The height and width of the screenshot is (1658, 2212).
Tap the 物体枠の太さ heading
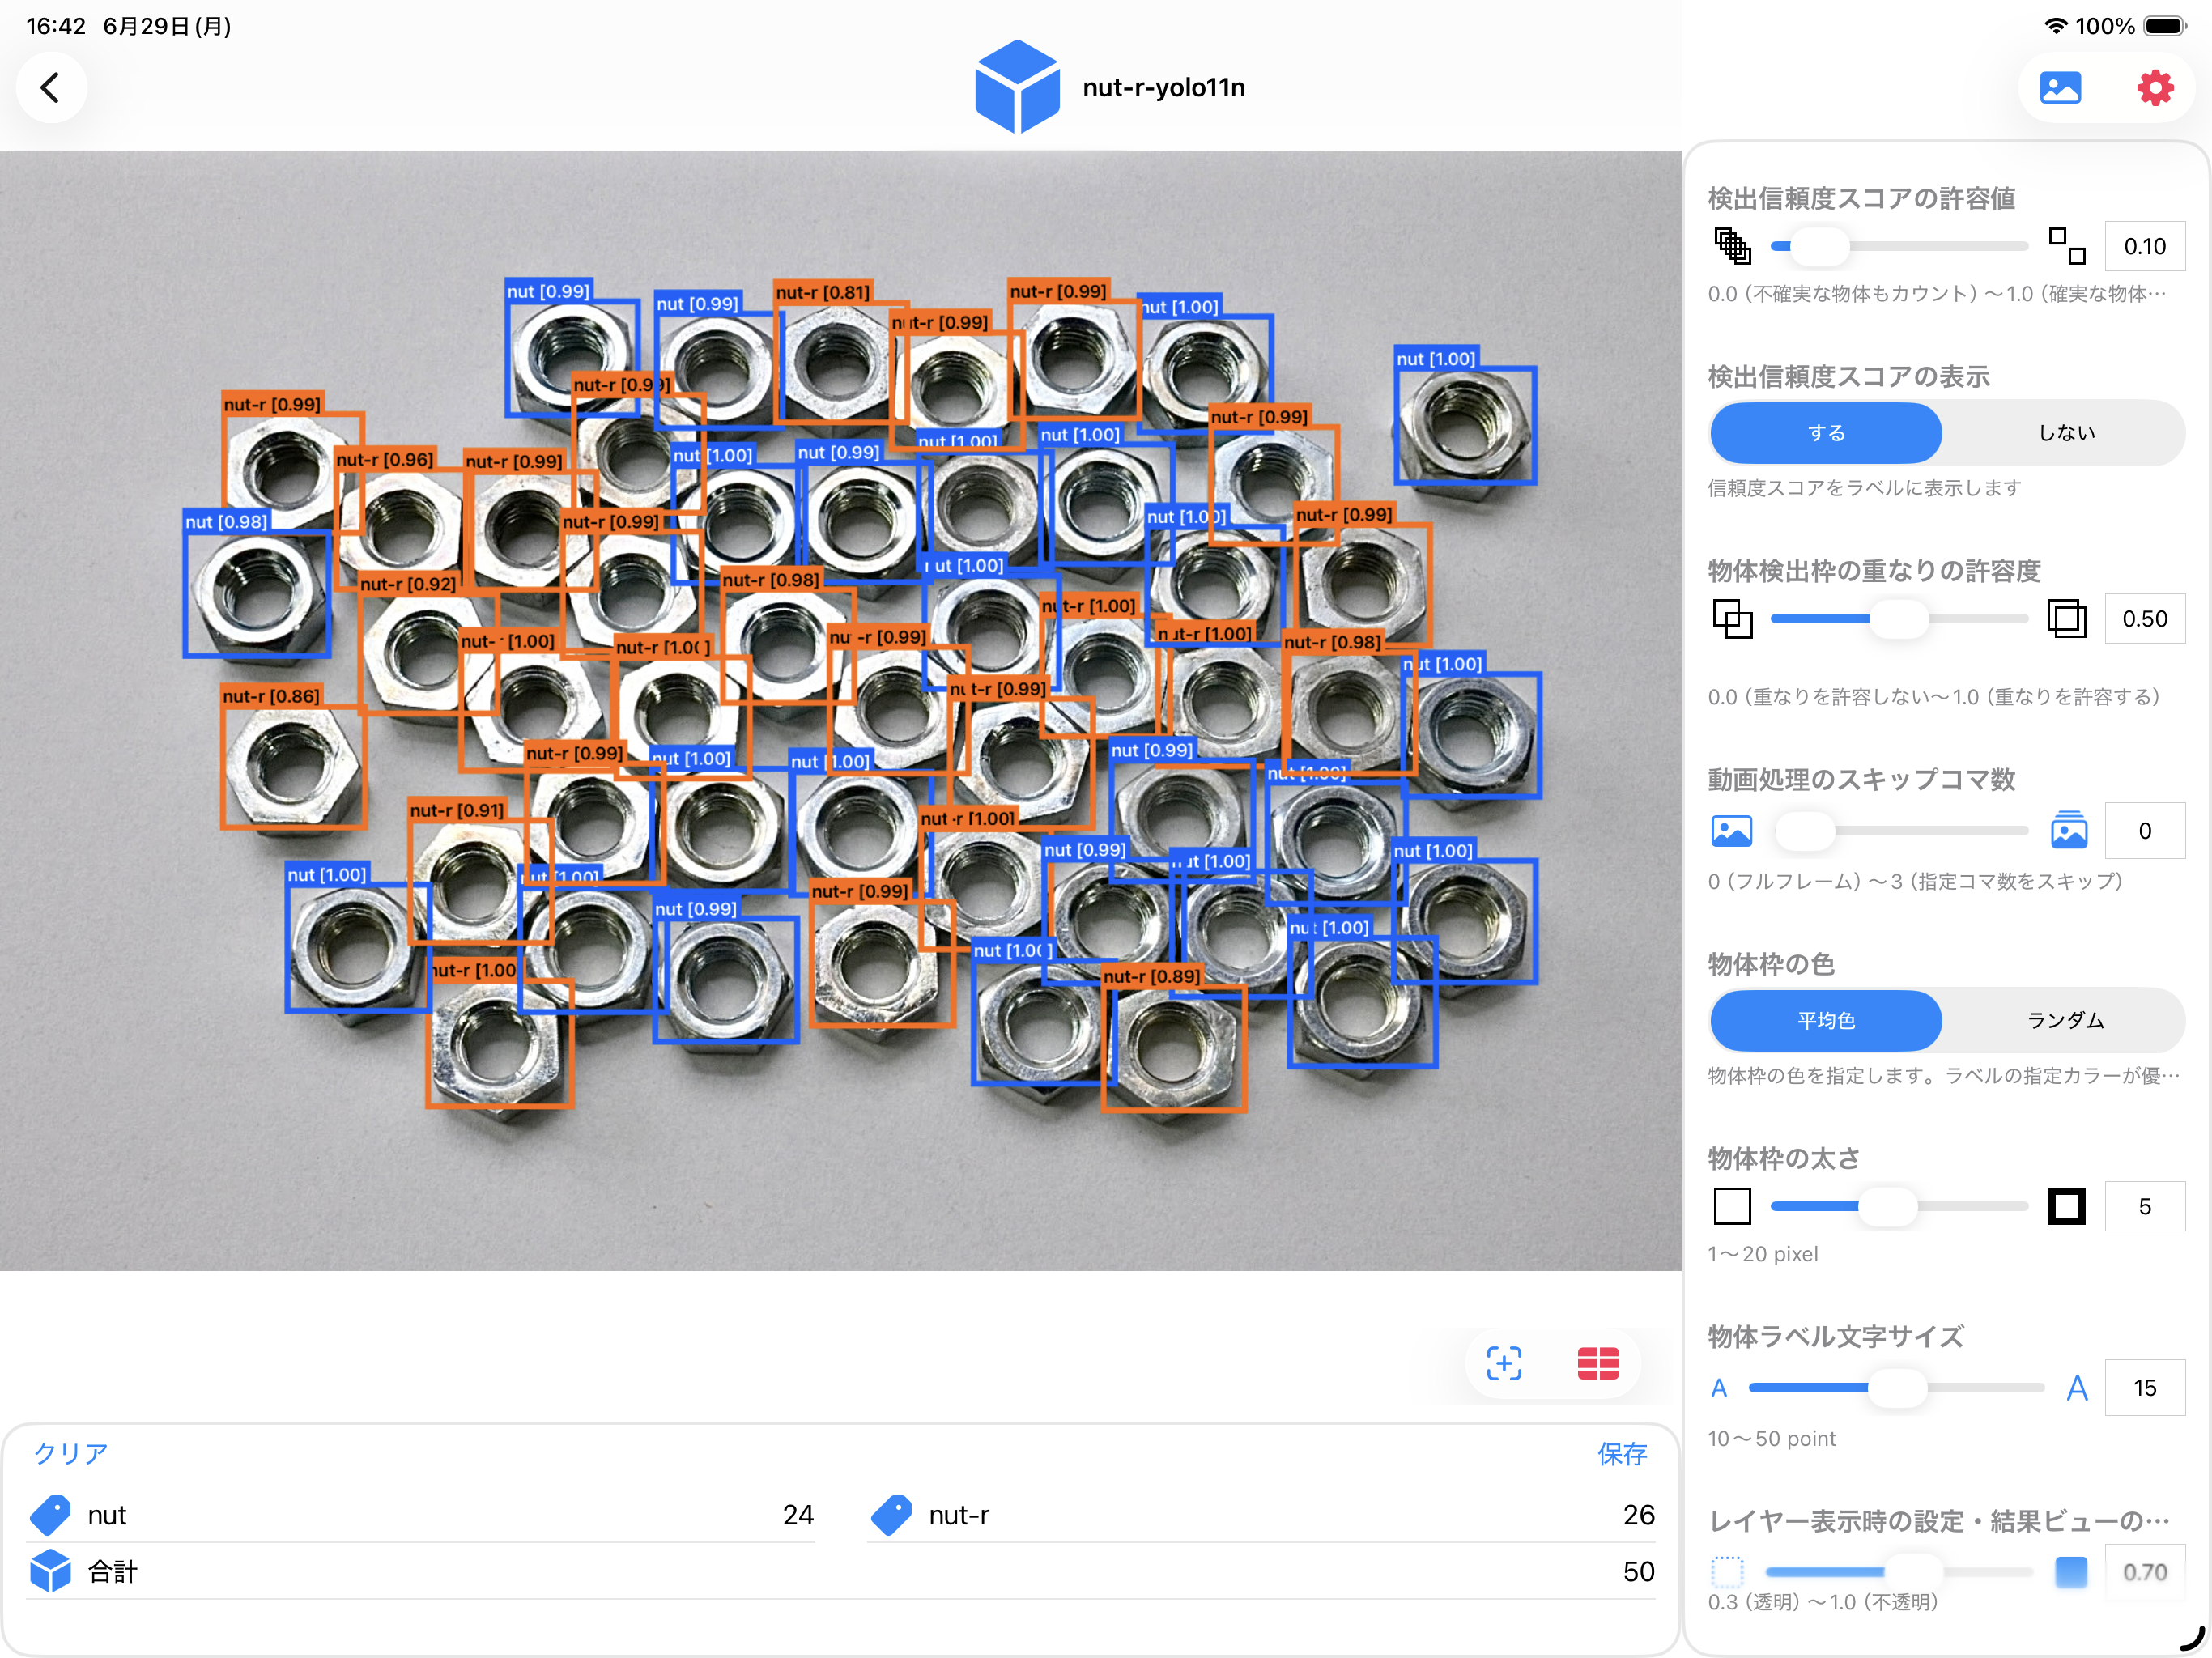[x=1783, y=1158]
